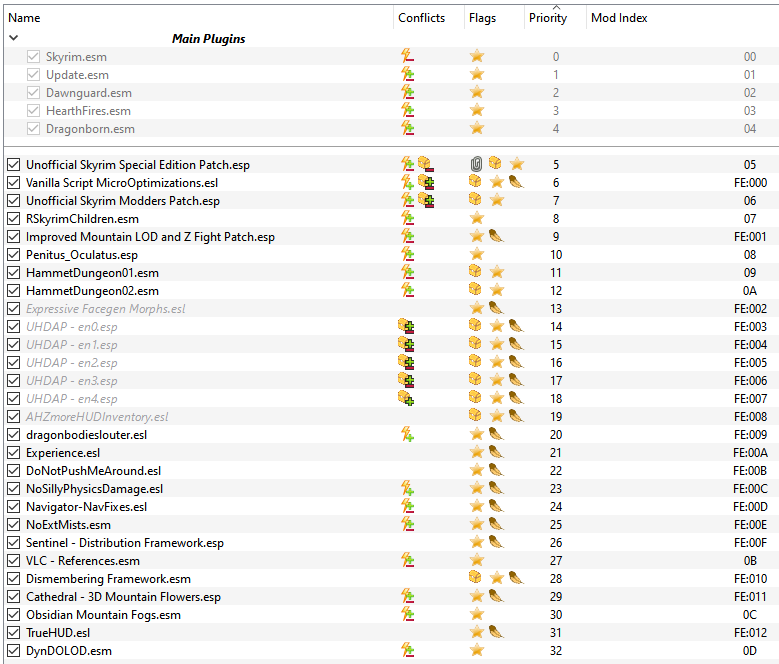779x664 pixels.
Task: Click the archive conflict icon for Vanilla Script MicroOptimizations.esl
Action: [x=426, y=182]
